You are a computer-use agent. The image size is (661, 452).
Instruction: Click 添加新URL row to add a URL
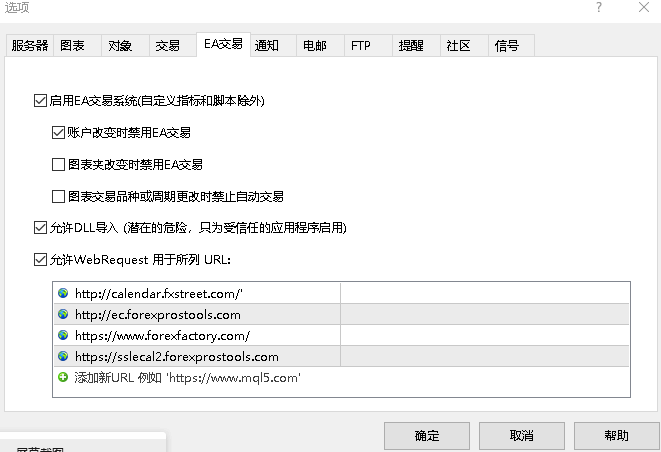click(341, 377)
